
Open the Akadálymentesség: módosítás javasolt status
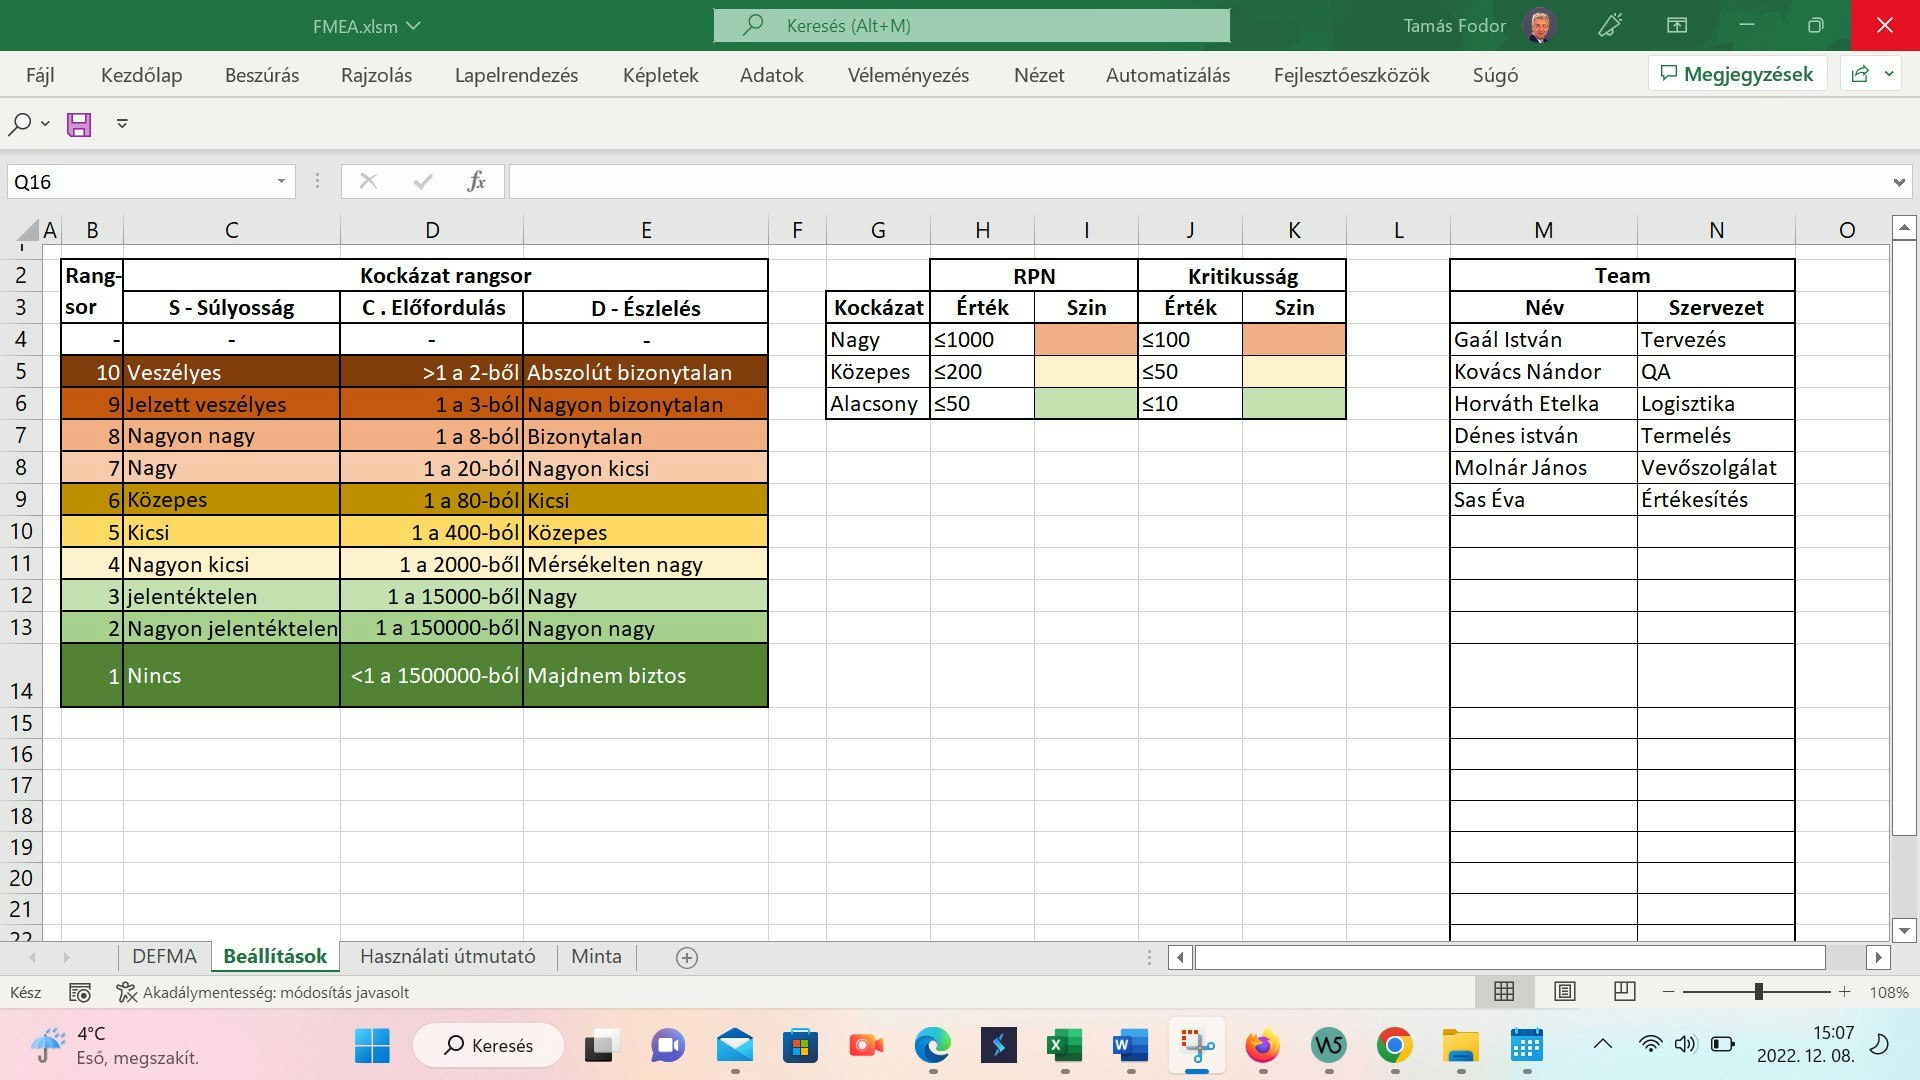tap(264, 993)
